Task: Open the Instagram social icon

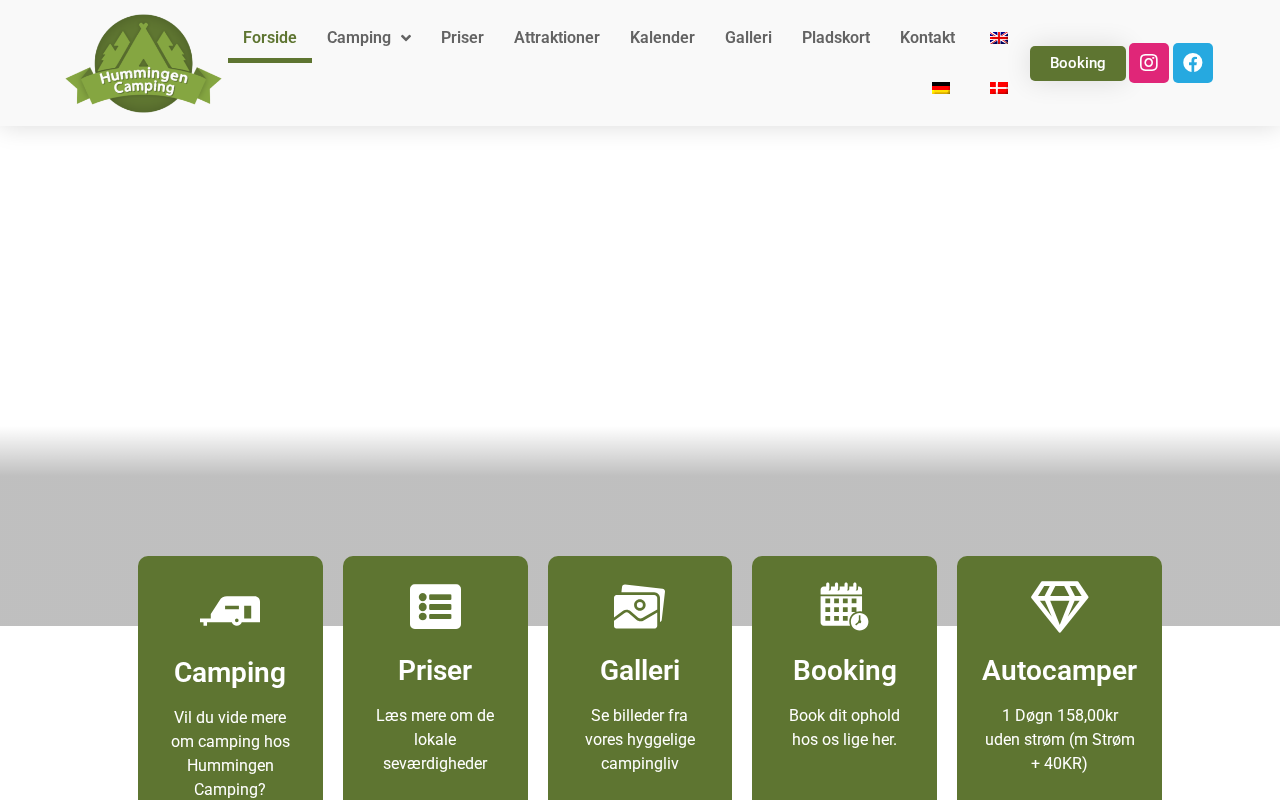Action: click(x=1148, y=63)
